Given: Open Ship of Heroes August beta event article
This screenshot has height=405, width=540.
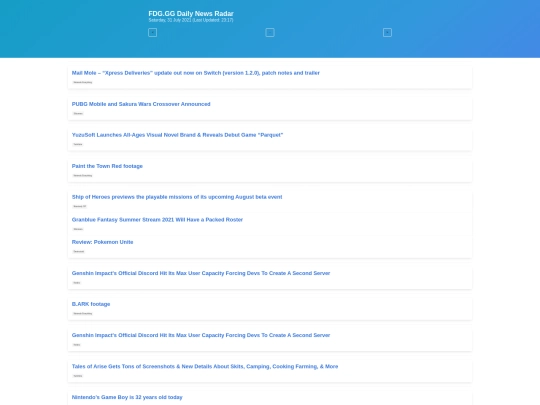Looking at the screenshot, I should 177,197.
